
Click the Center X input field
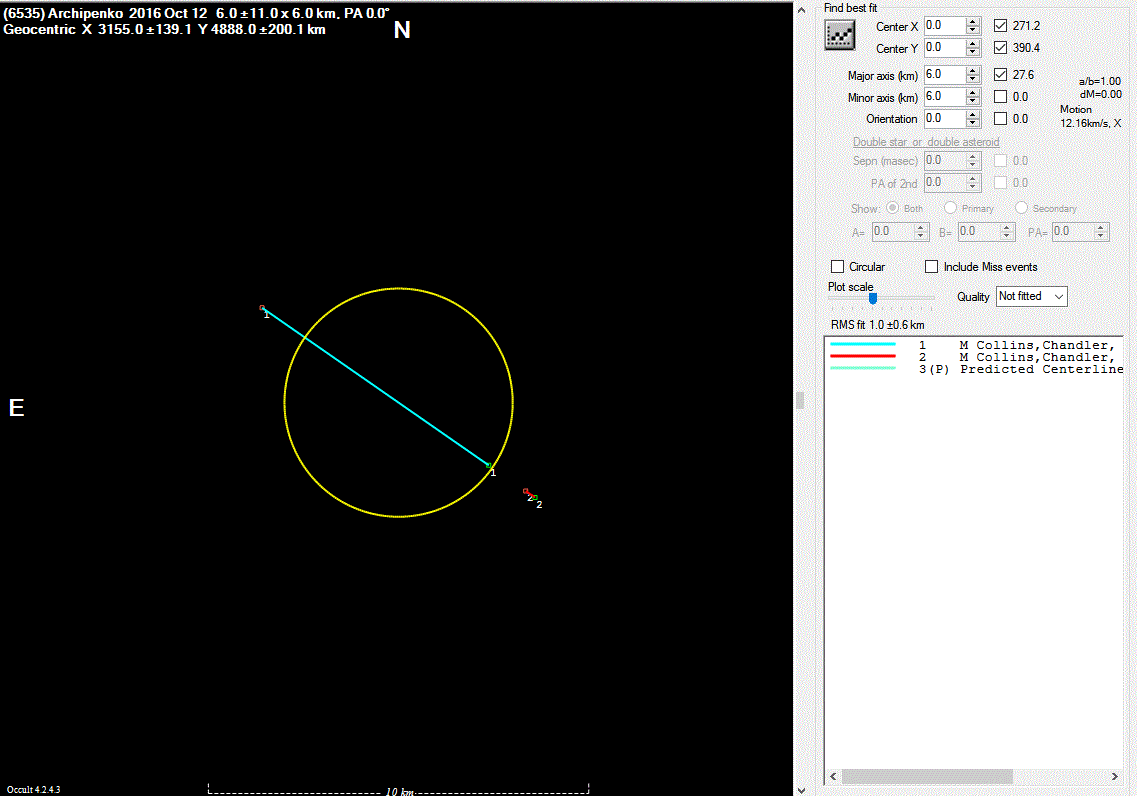coord(945,25)
